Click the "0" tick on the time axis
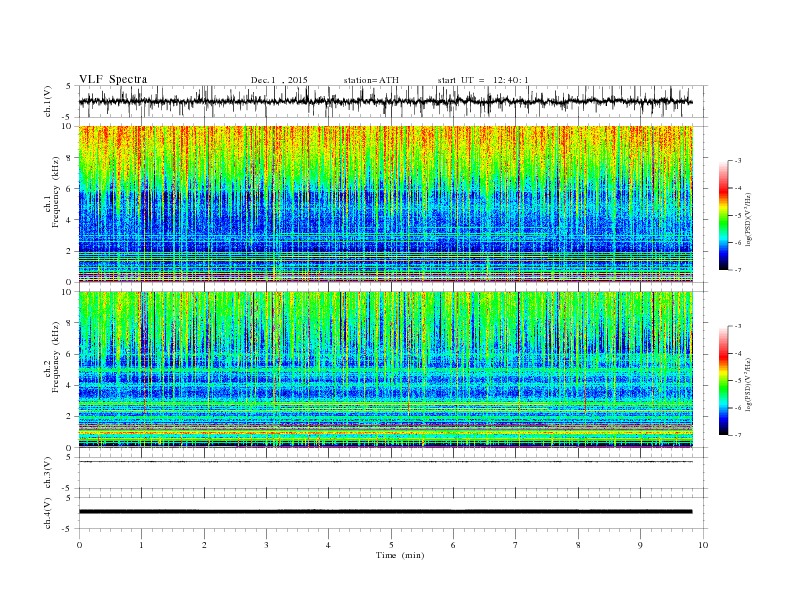This screenshot has height=612, width=792. [x=79, y=545]
